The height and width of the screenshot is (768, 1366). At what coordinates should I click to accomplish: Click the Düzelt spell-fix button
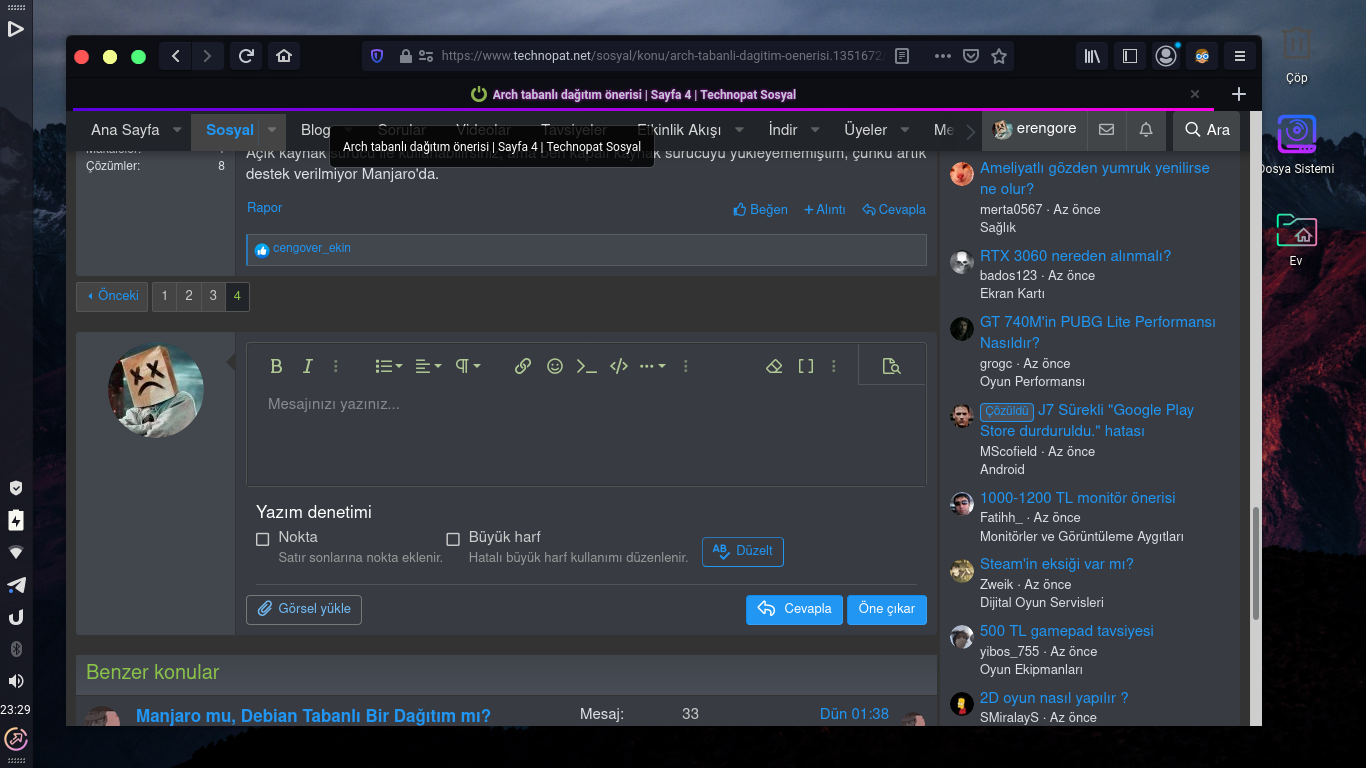pos(743,551)
